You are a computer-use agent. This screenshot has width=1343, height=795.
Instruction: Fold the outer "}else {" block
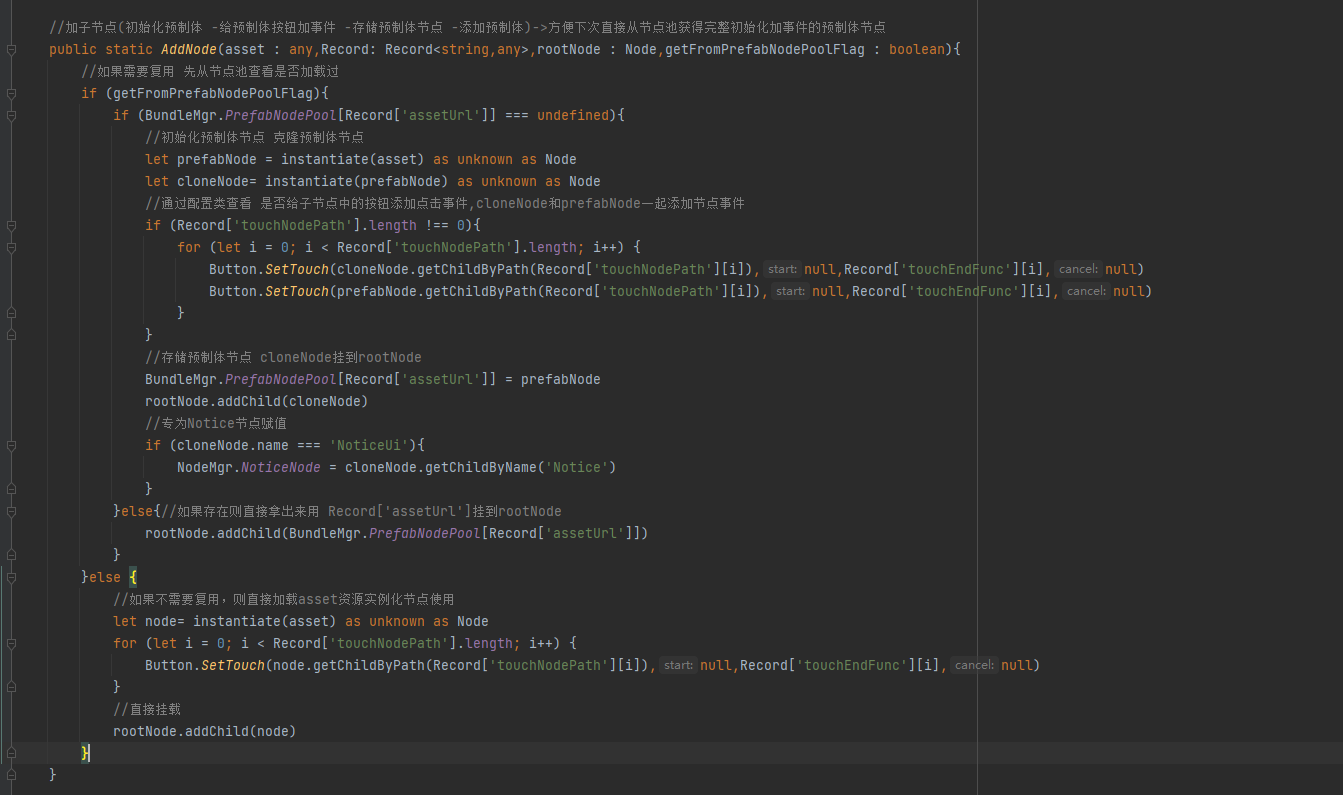pyautogui.click(x=11, y=577)
